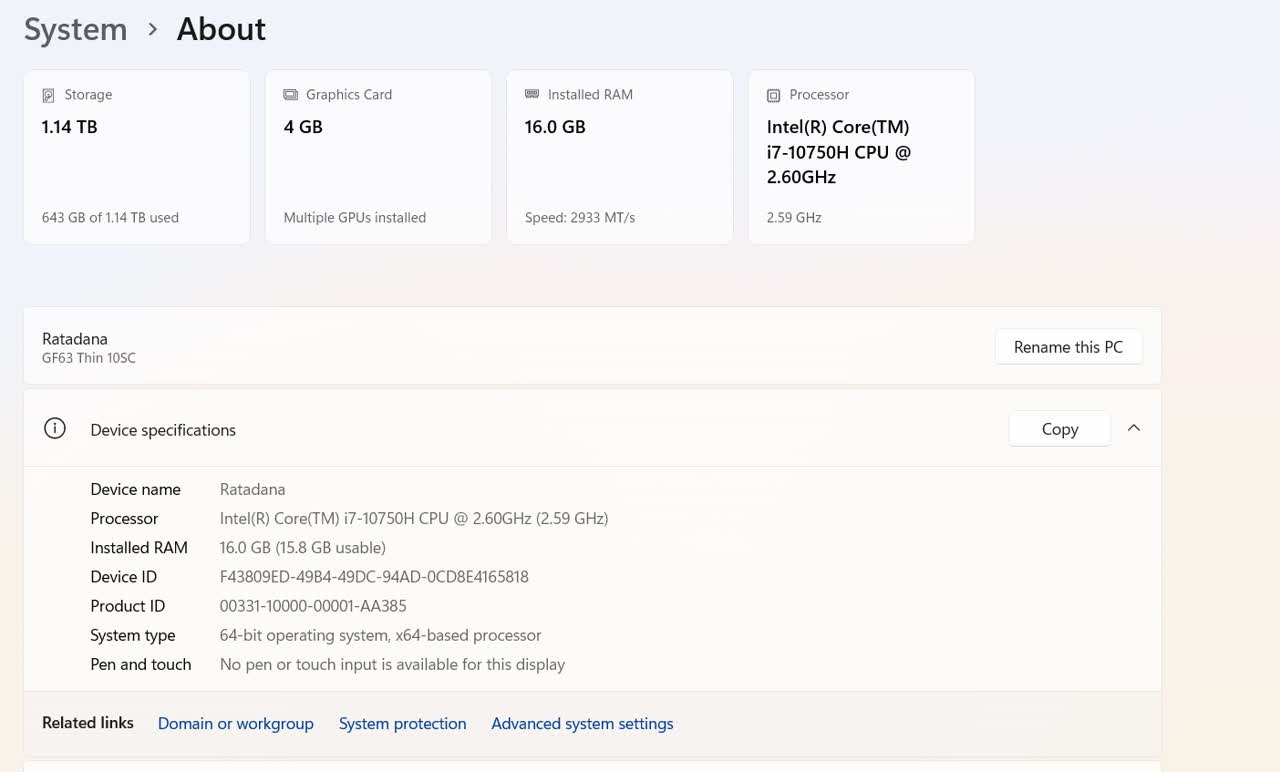Click the GF63 Thin 10SC model text

pos(89,358)
